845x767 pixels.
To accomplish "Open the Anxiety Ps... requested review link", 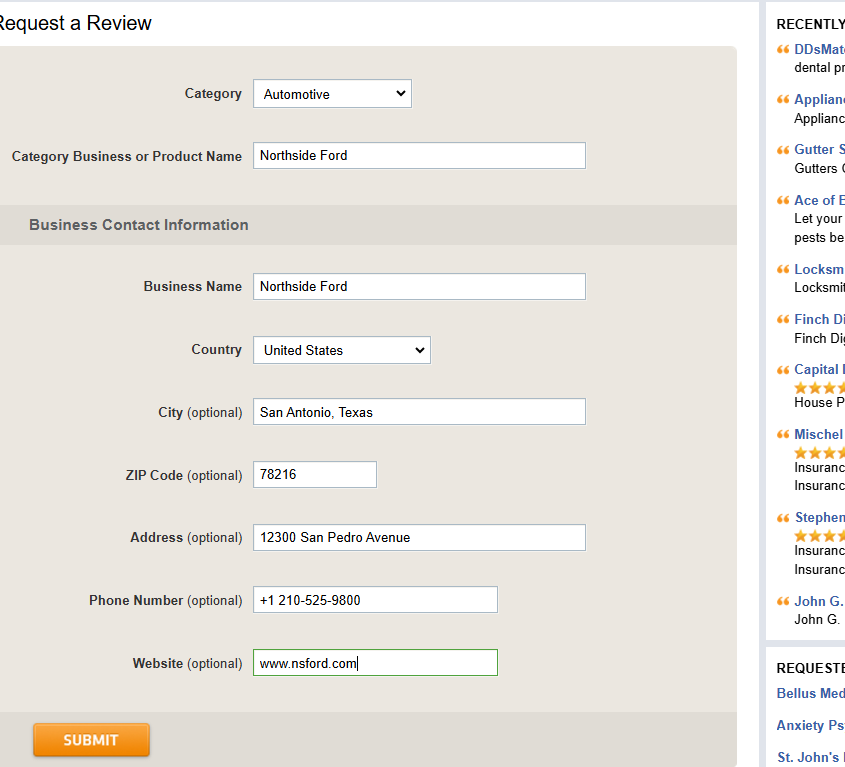I will tap(811, 725).
